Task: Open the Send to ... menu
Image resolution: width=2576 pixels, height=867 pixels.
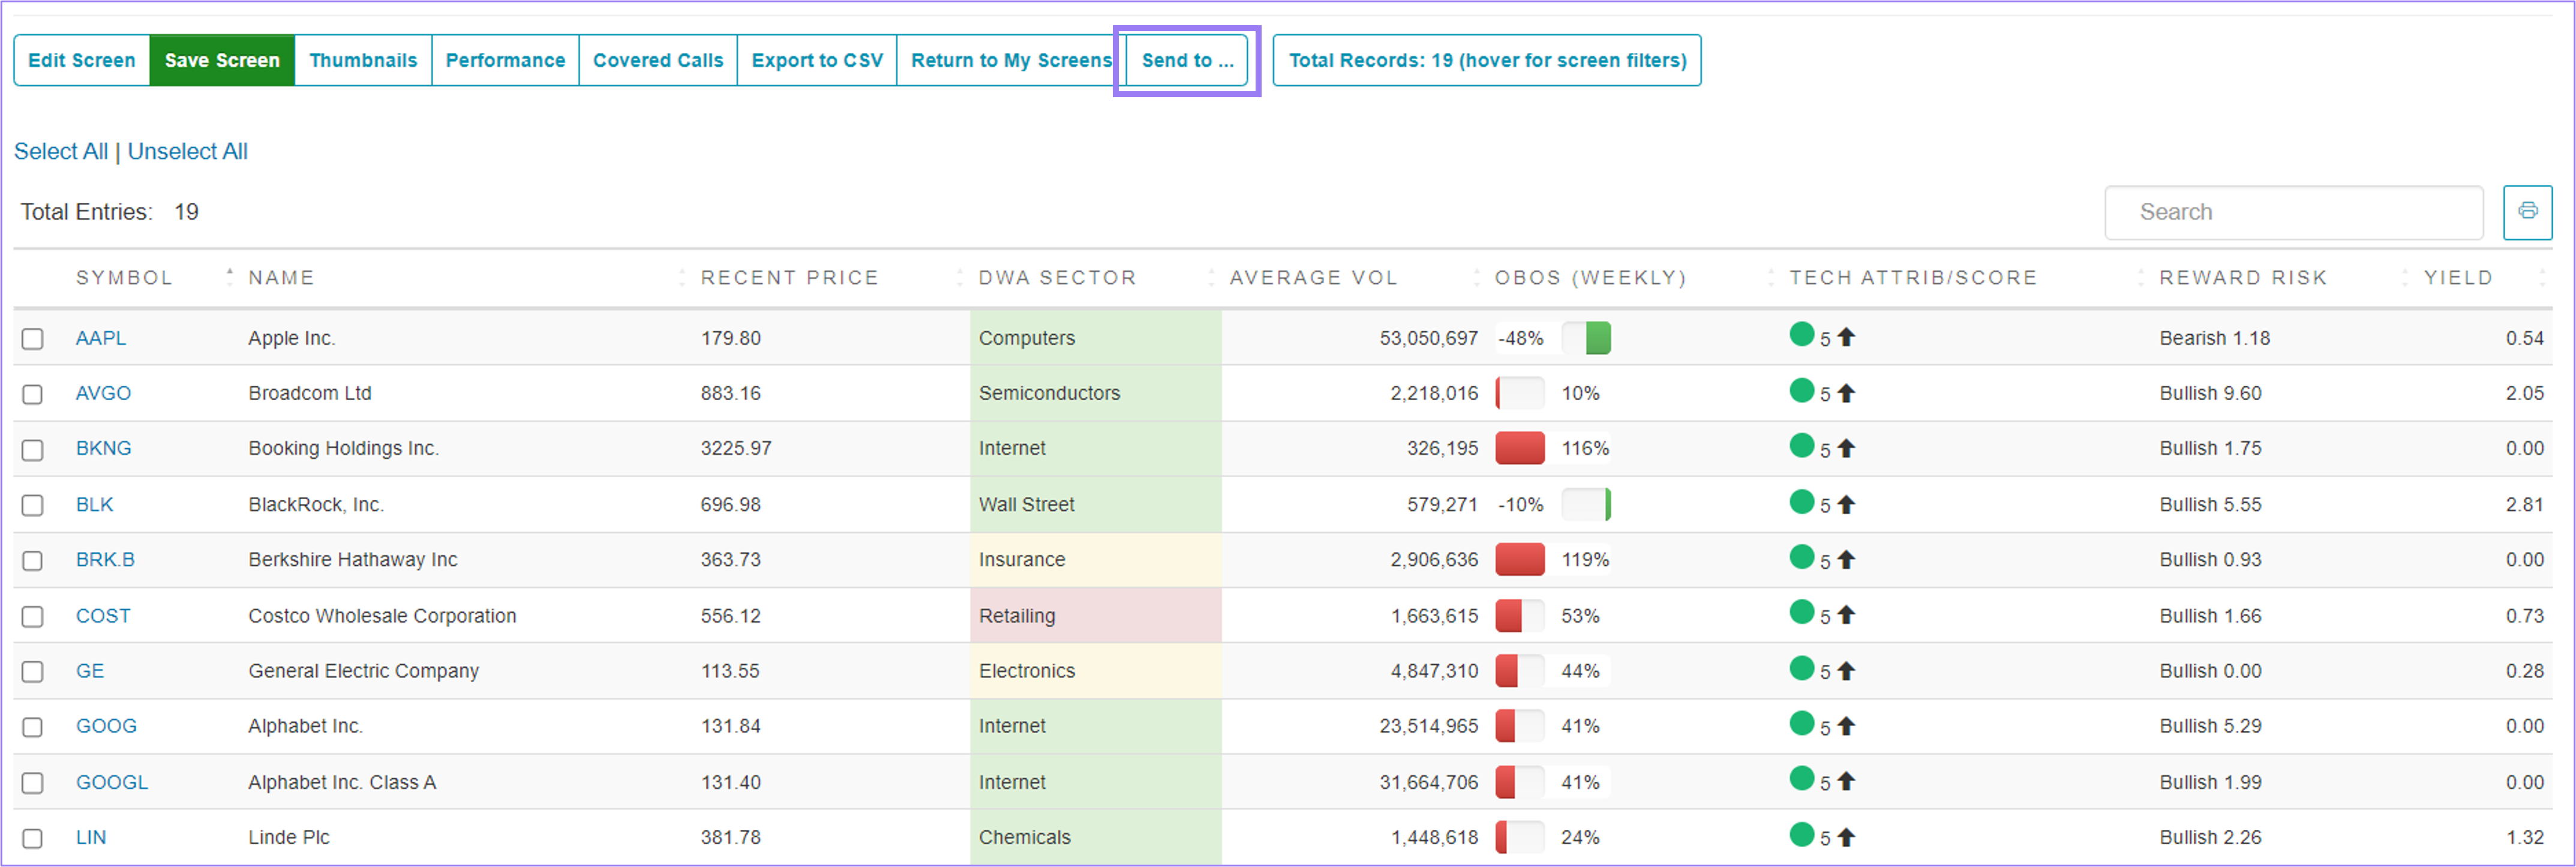Action: tap(1187, 60)
